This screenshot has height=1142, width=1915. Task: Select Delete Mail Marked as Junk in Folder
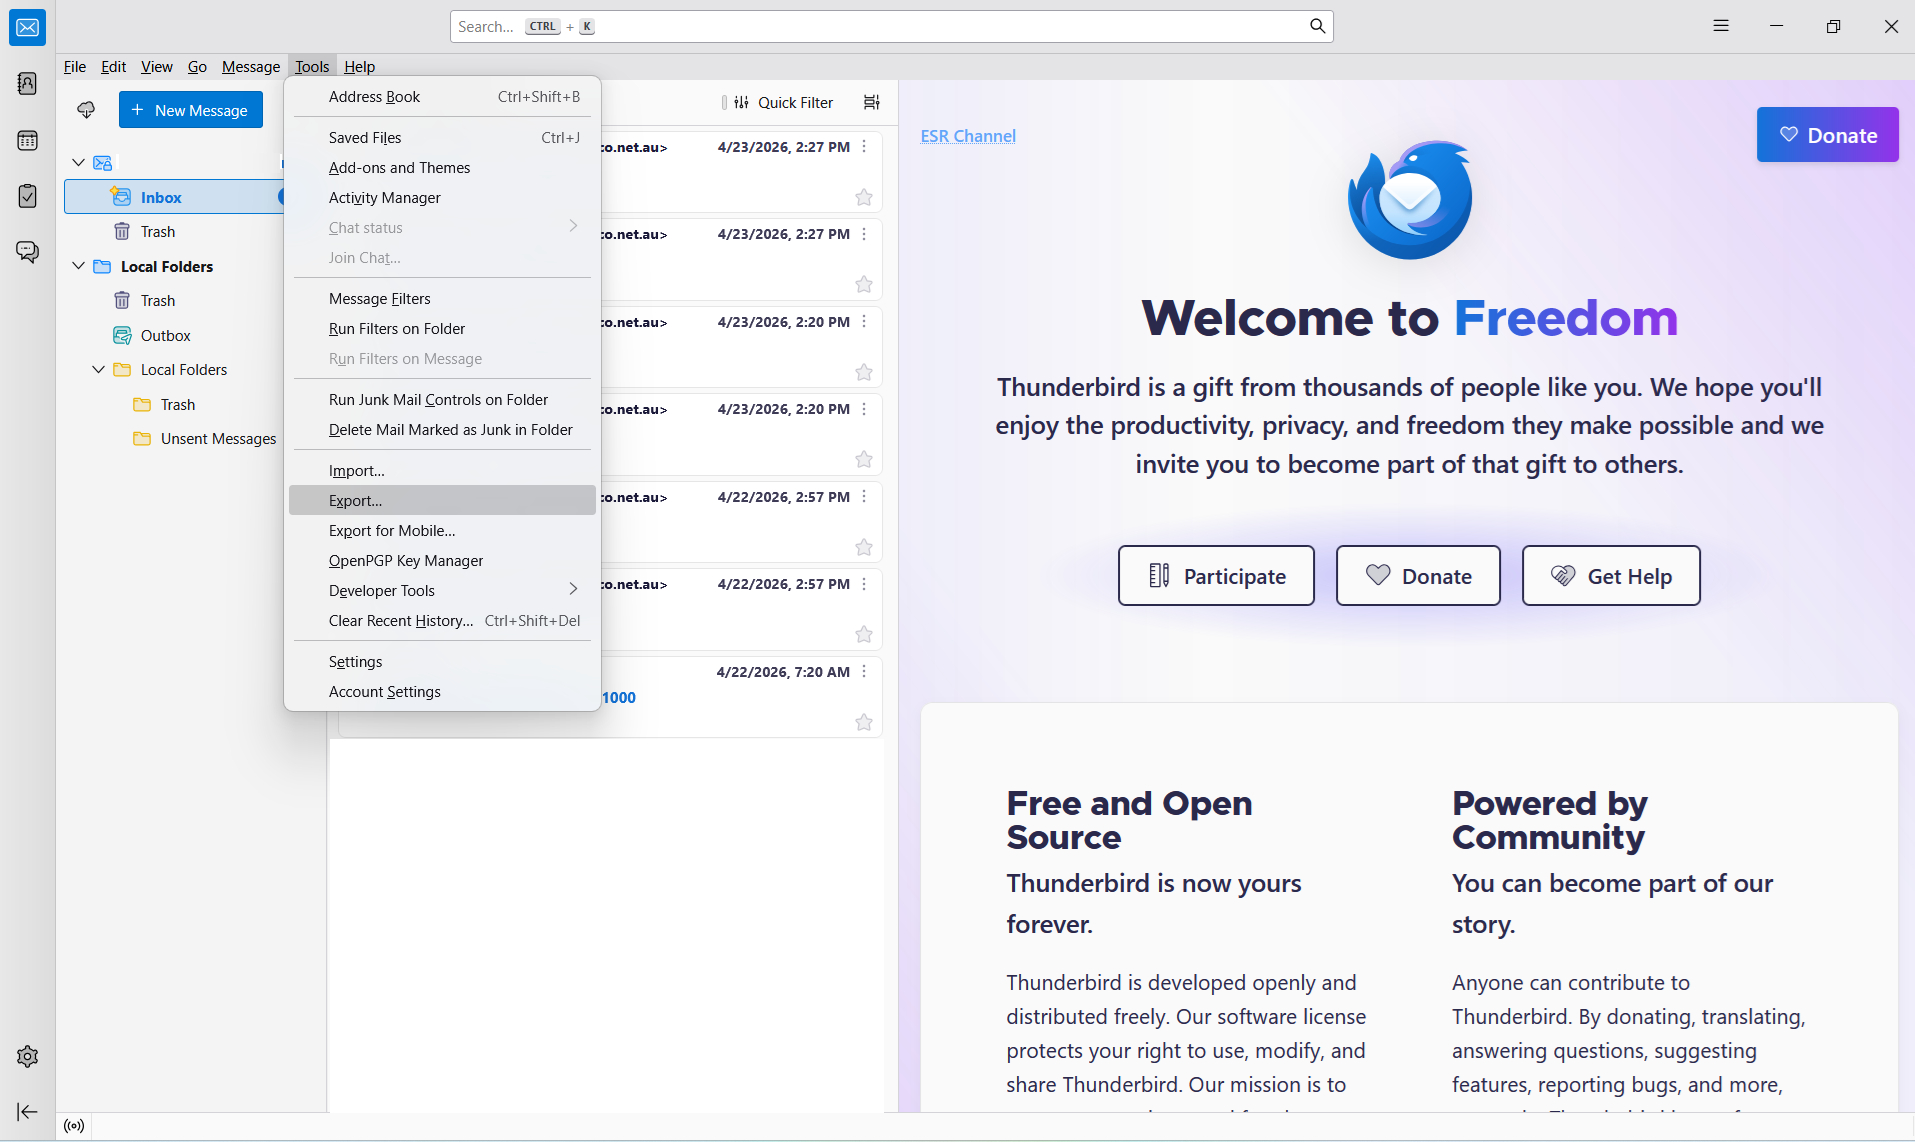point(442,429)
